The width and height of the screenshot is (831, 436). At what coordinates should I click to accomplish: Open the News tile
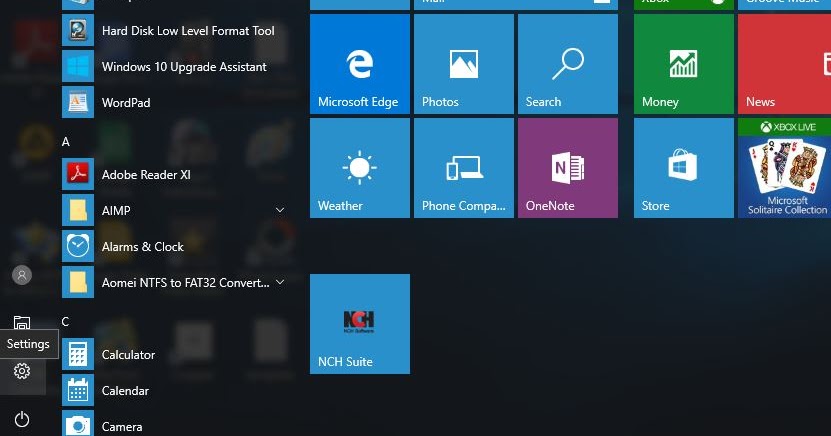[784, 64]
